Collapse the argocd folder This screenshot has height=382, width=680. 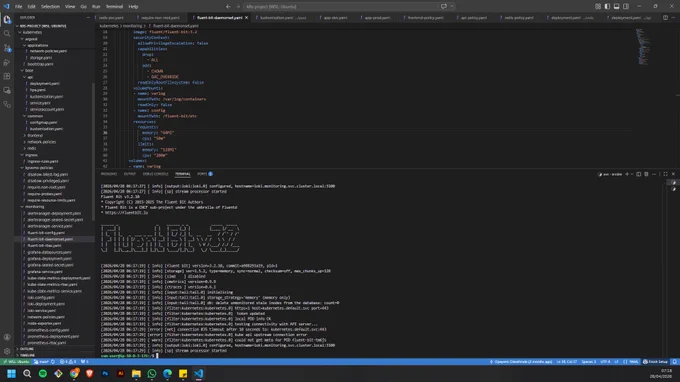(x=31, y=39)
